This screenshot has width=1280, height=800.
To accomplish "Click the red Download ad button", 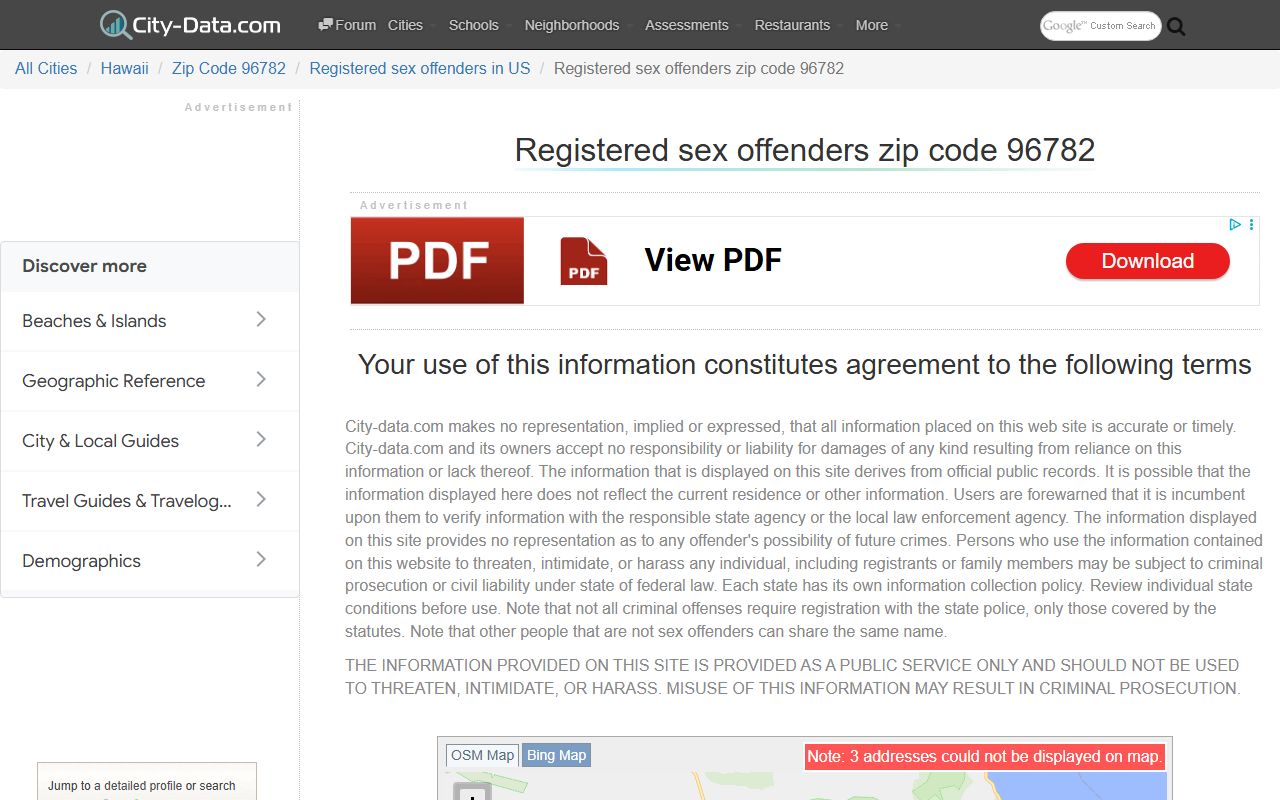I will pos(1147,261).
